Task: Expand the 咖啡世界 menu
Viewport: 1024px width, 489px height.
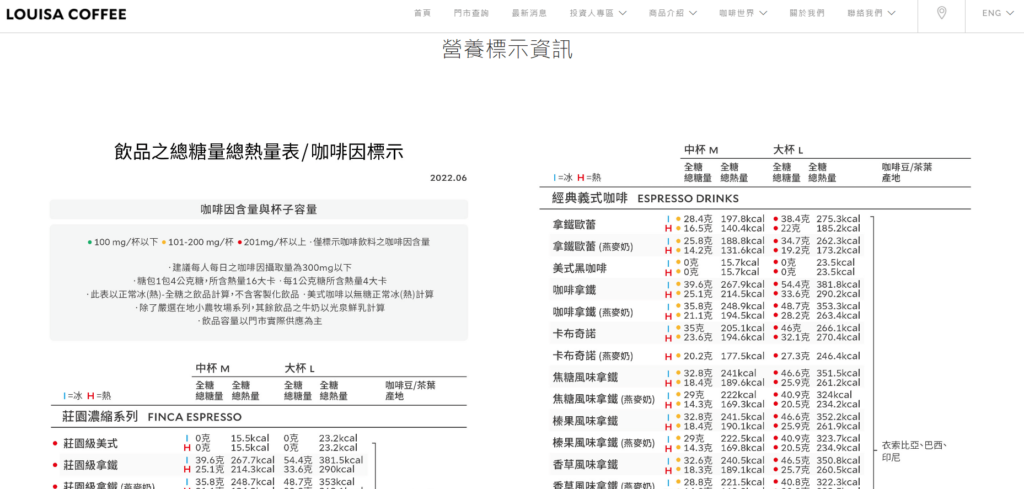Action: pos(743,13)
